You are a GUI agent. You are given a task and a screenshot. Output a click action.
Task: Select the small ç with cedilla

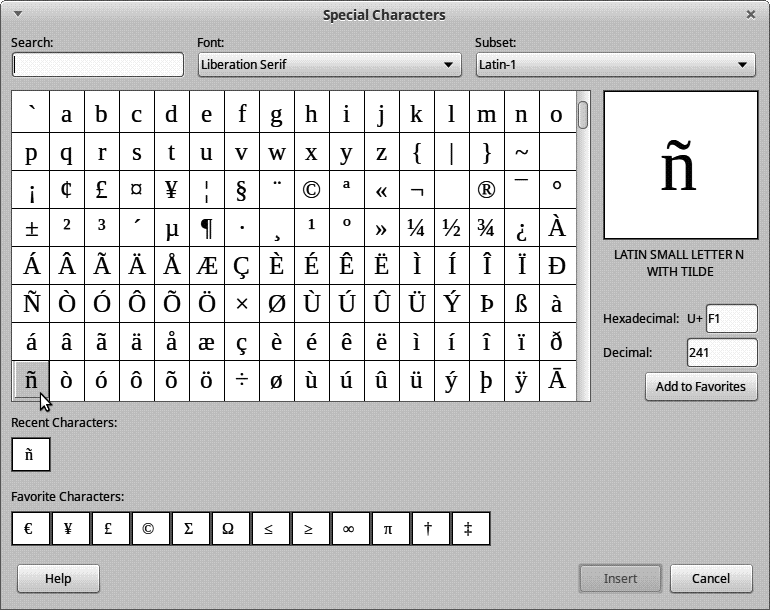pos(241,342)
